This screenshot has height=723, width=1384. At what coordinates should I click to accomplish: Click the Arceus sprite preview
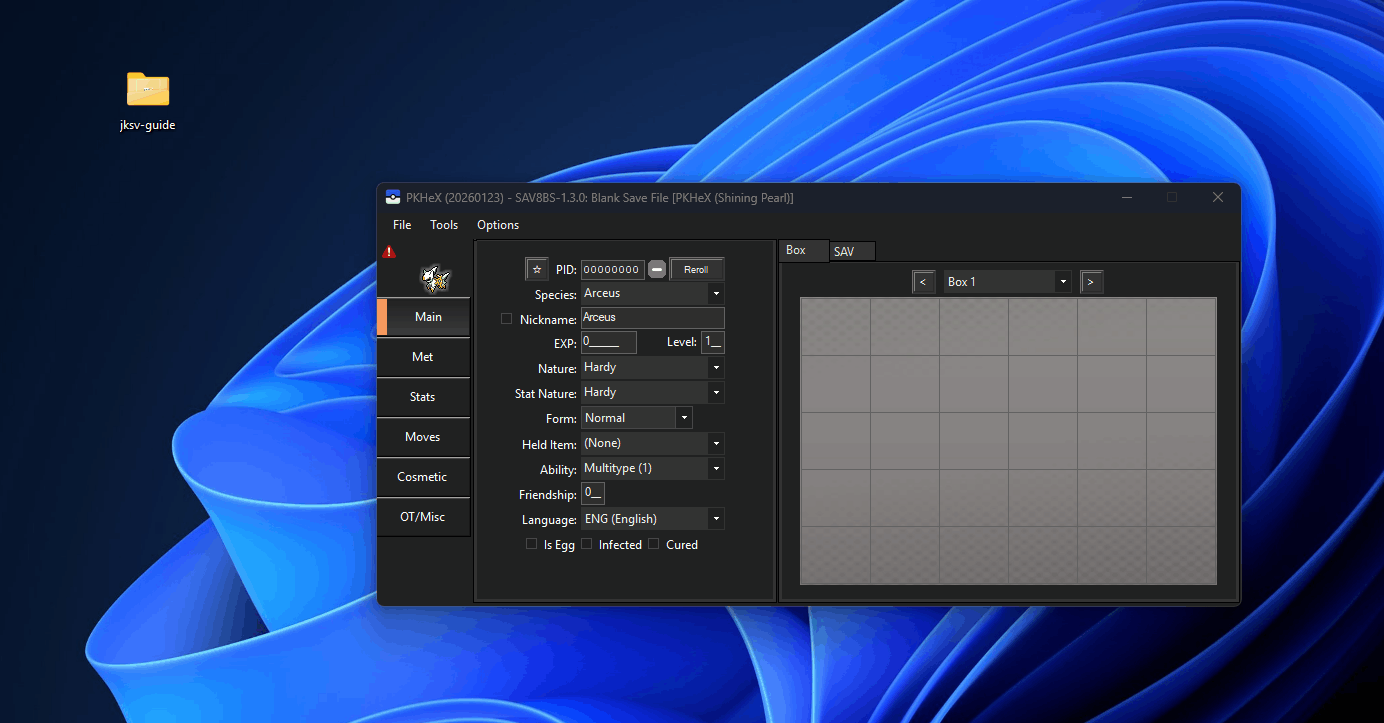pos(434,277)
